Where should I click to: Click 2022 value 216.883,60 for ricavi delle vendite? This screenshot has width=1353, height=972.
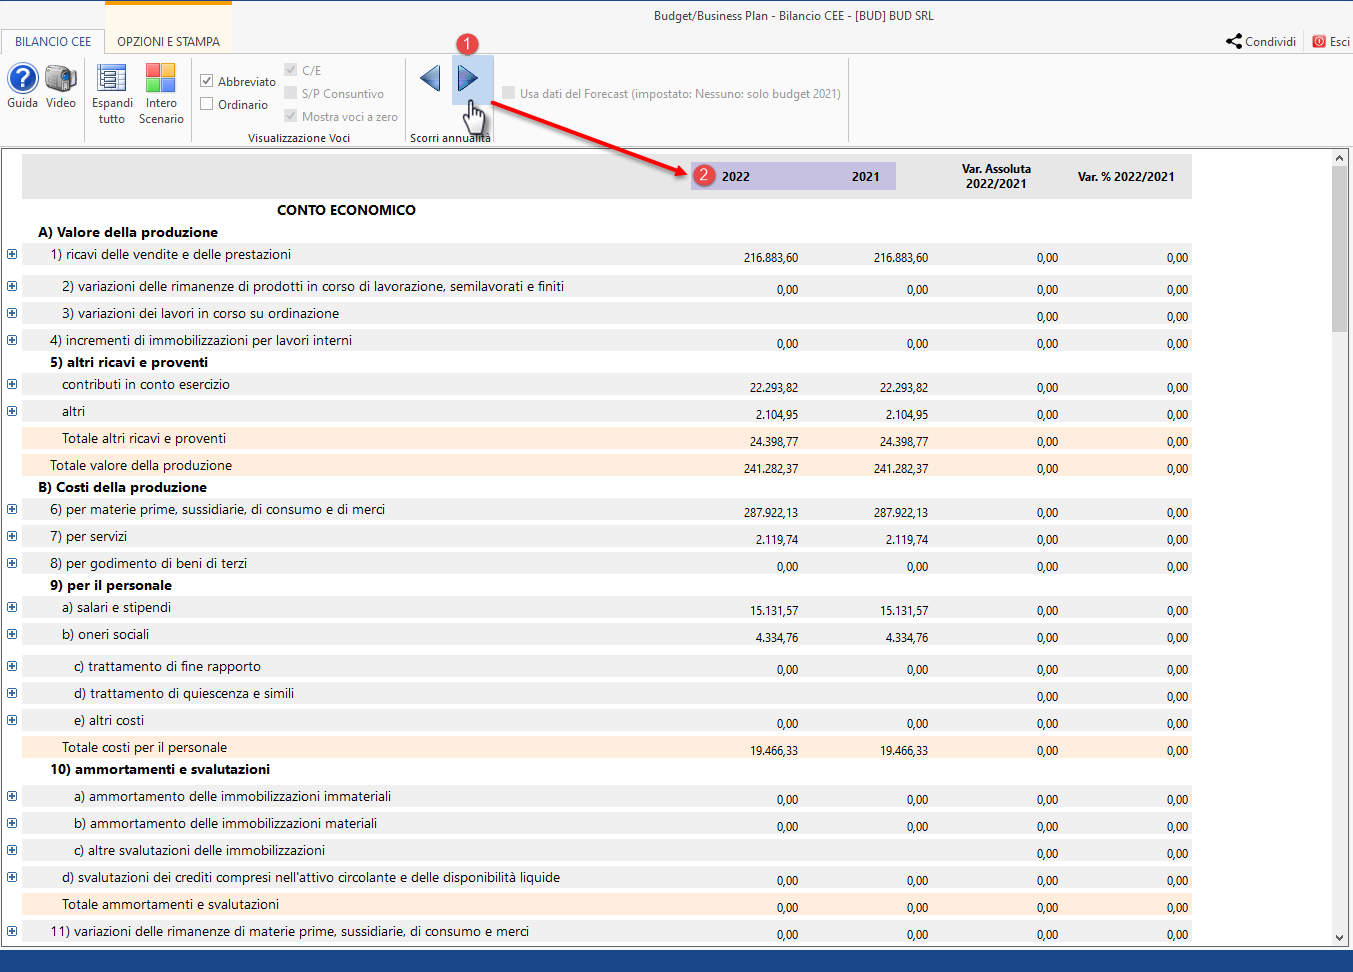771,257
